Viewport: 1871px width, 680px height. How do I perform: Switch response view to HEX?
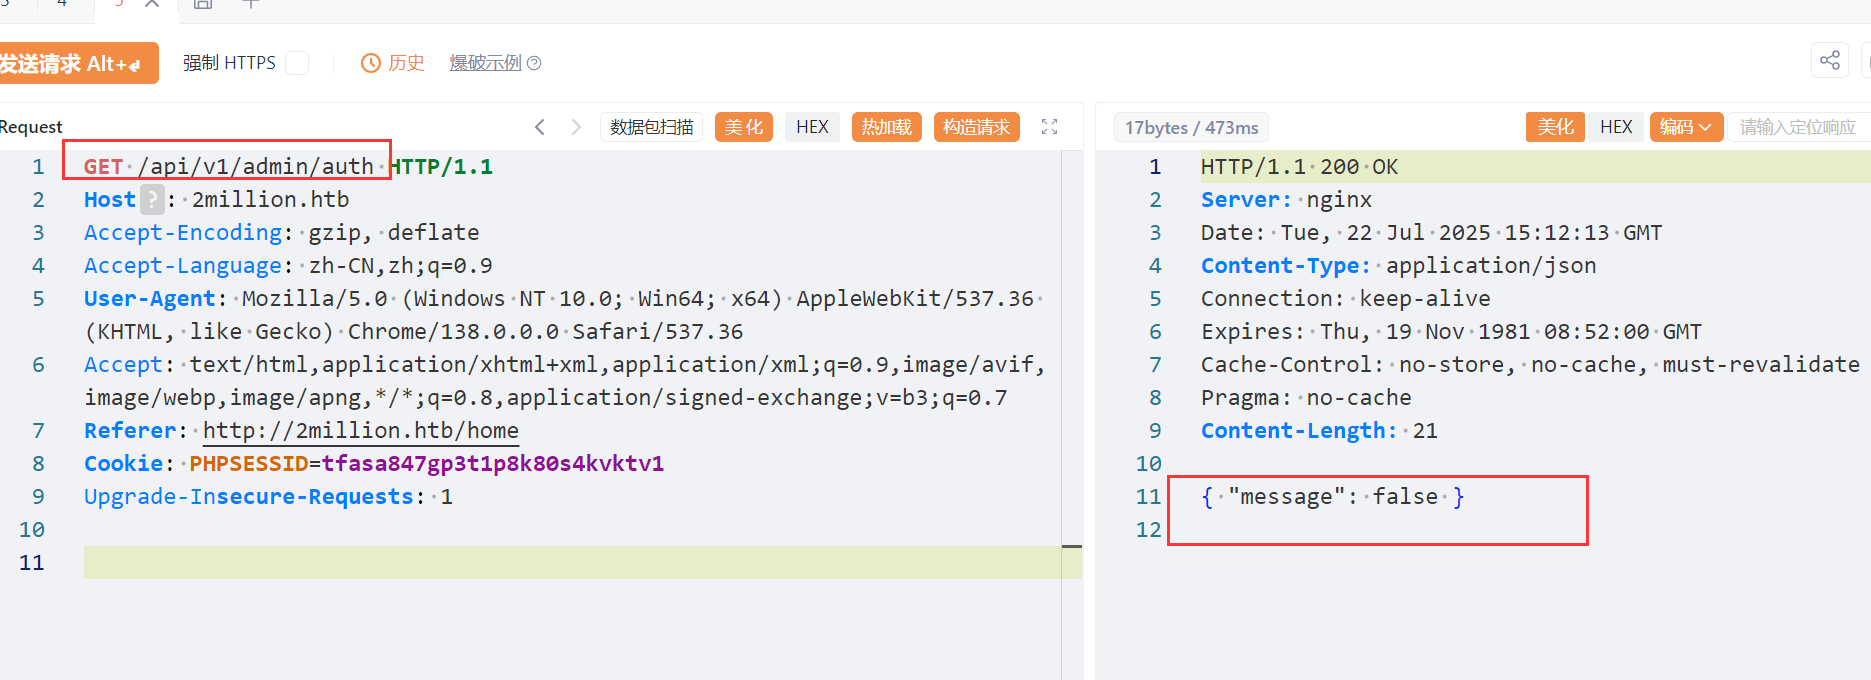pos(1615,127)
